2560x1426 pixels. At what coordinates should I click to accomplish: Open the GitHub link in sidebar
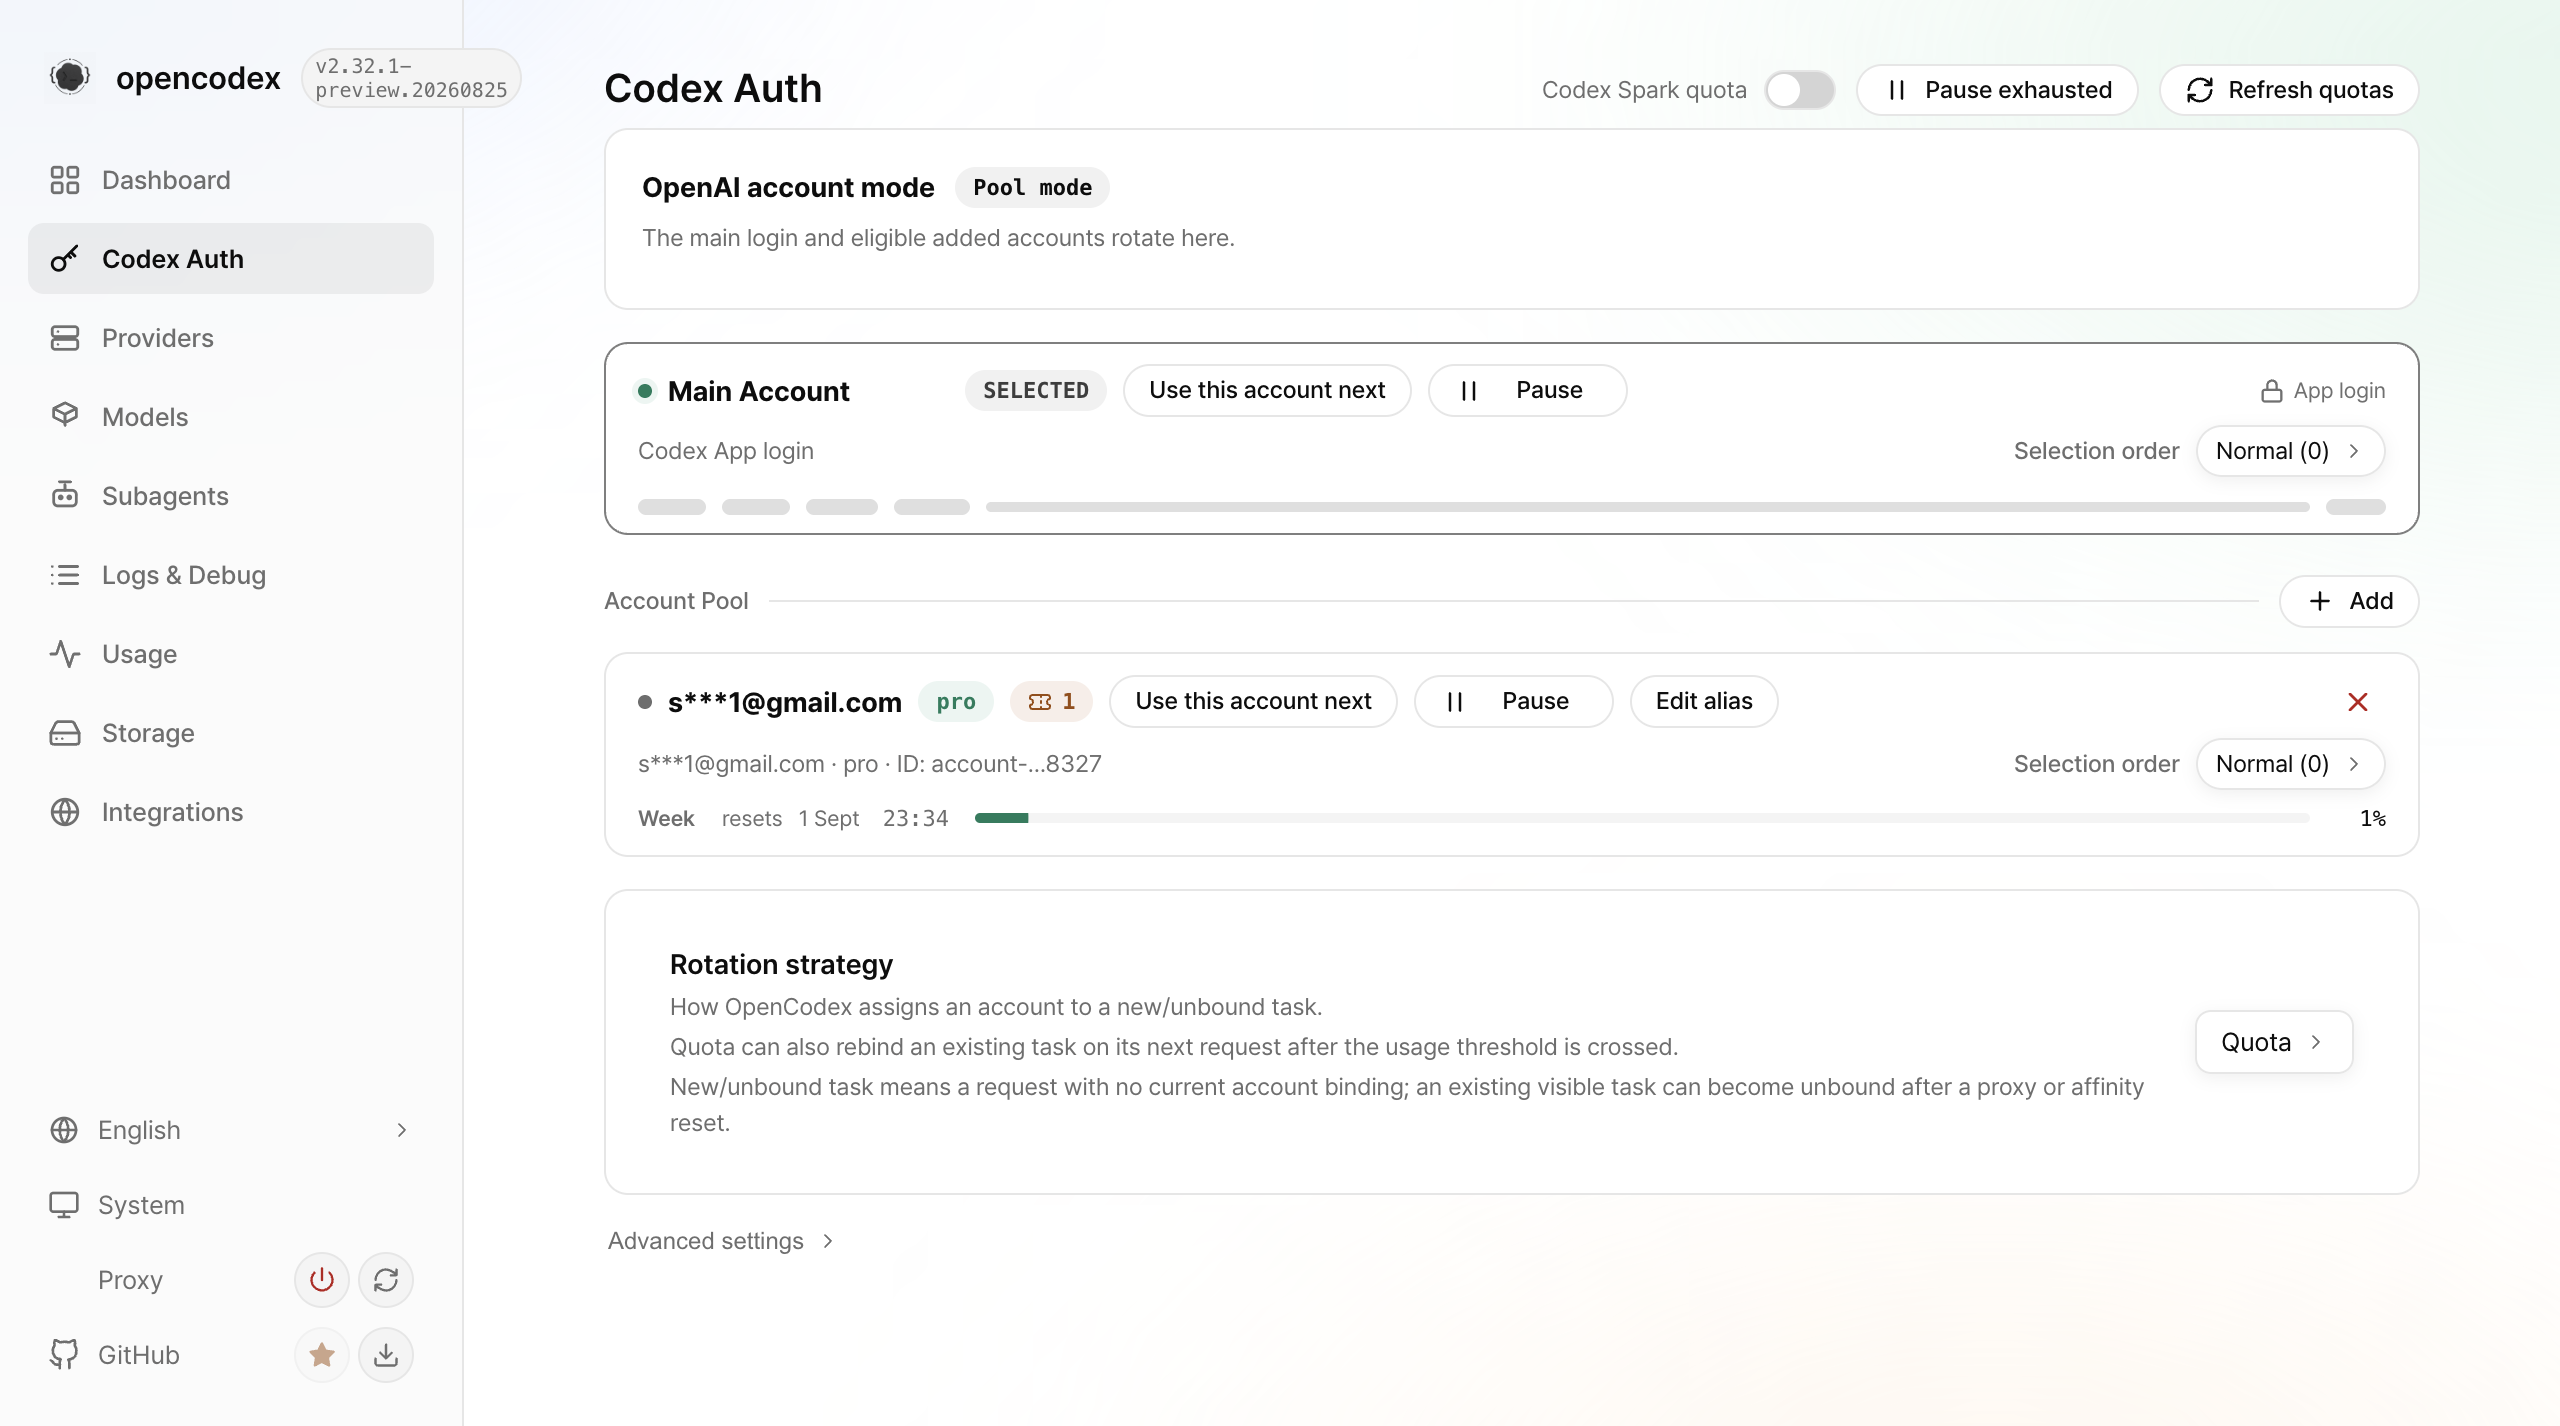pos(138,1355)
